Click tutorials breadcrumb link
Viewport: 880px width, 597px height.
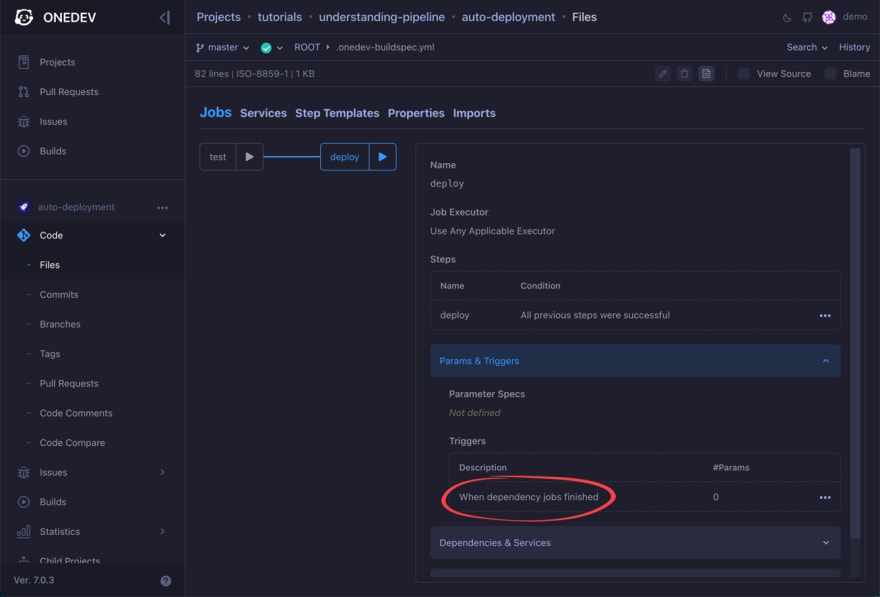click(279, 17)
